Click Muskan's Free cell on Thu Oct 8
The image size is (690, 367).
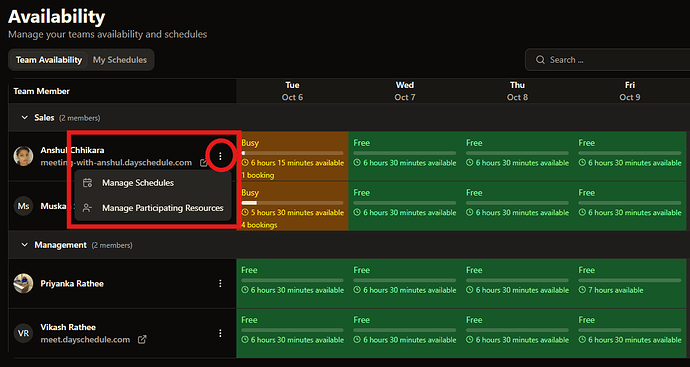point(518,206)
